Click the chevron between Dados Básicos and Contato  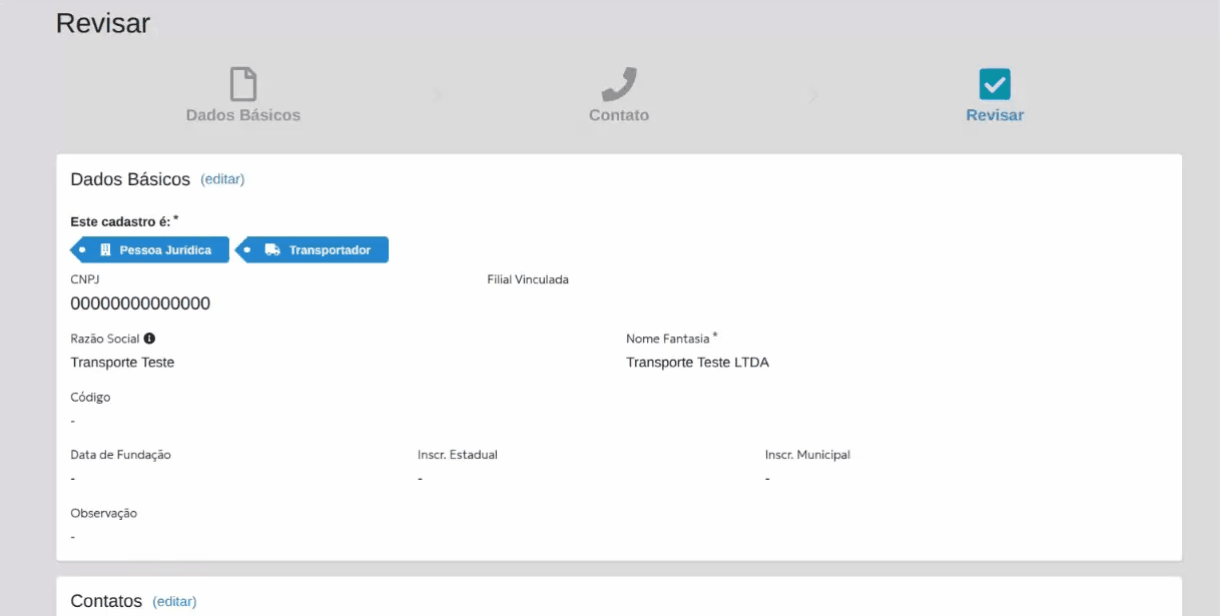(436, 96)
